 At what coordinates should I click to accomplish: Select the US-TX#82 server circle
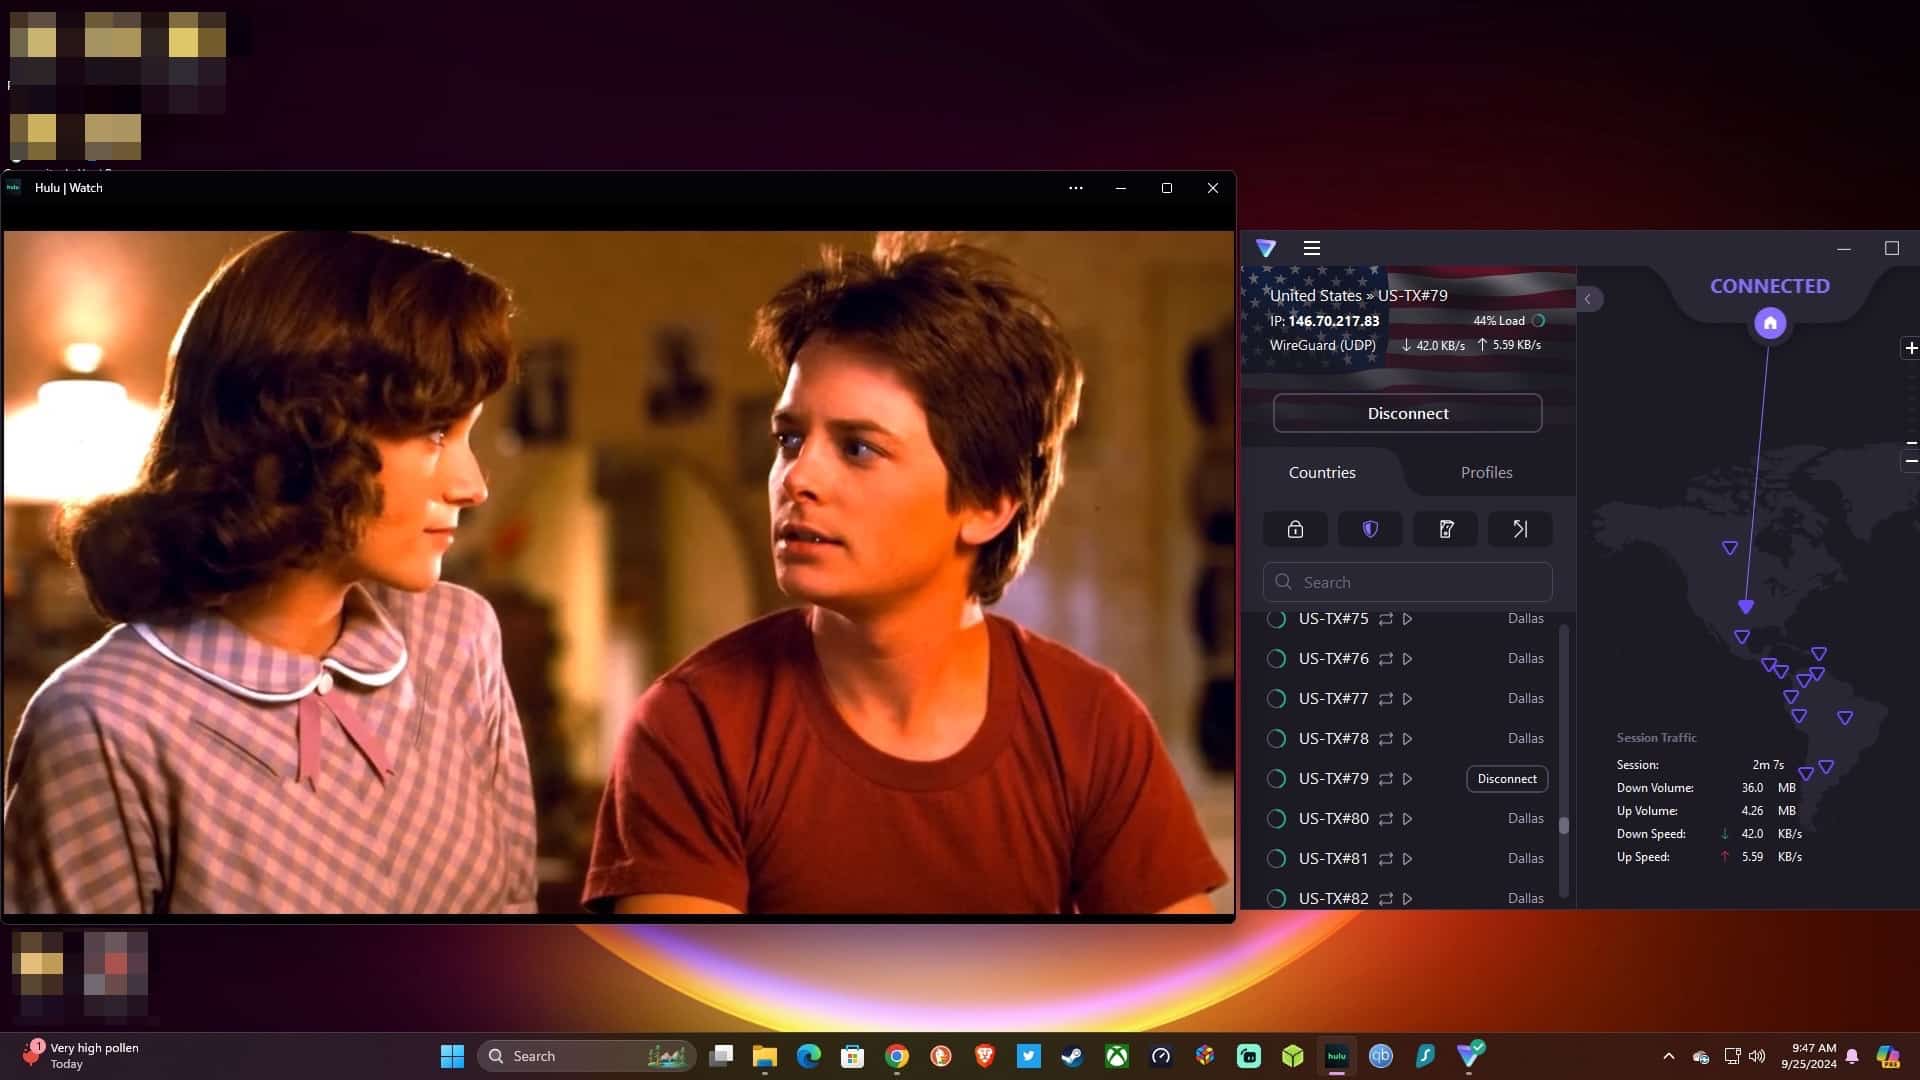1276,898
